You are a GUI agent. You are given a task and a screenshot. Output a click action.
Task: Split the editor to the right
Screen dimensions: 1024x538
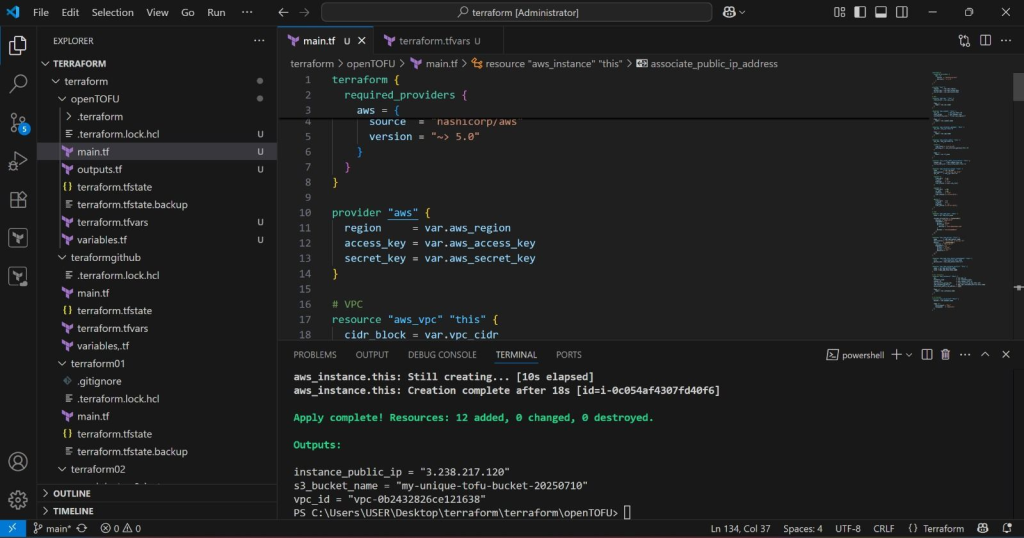(x=985, y=40)
